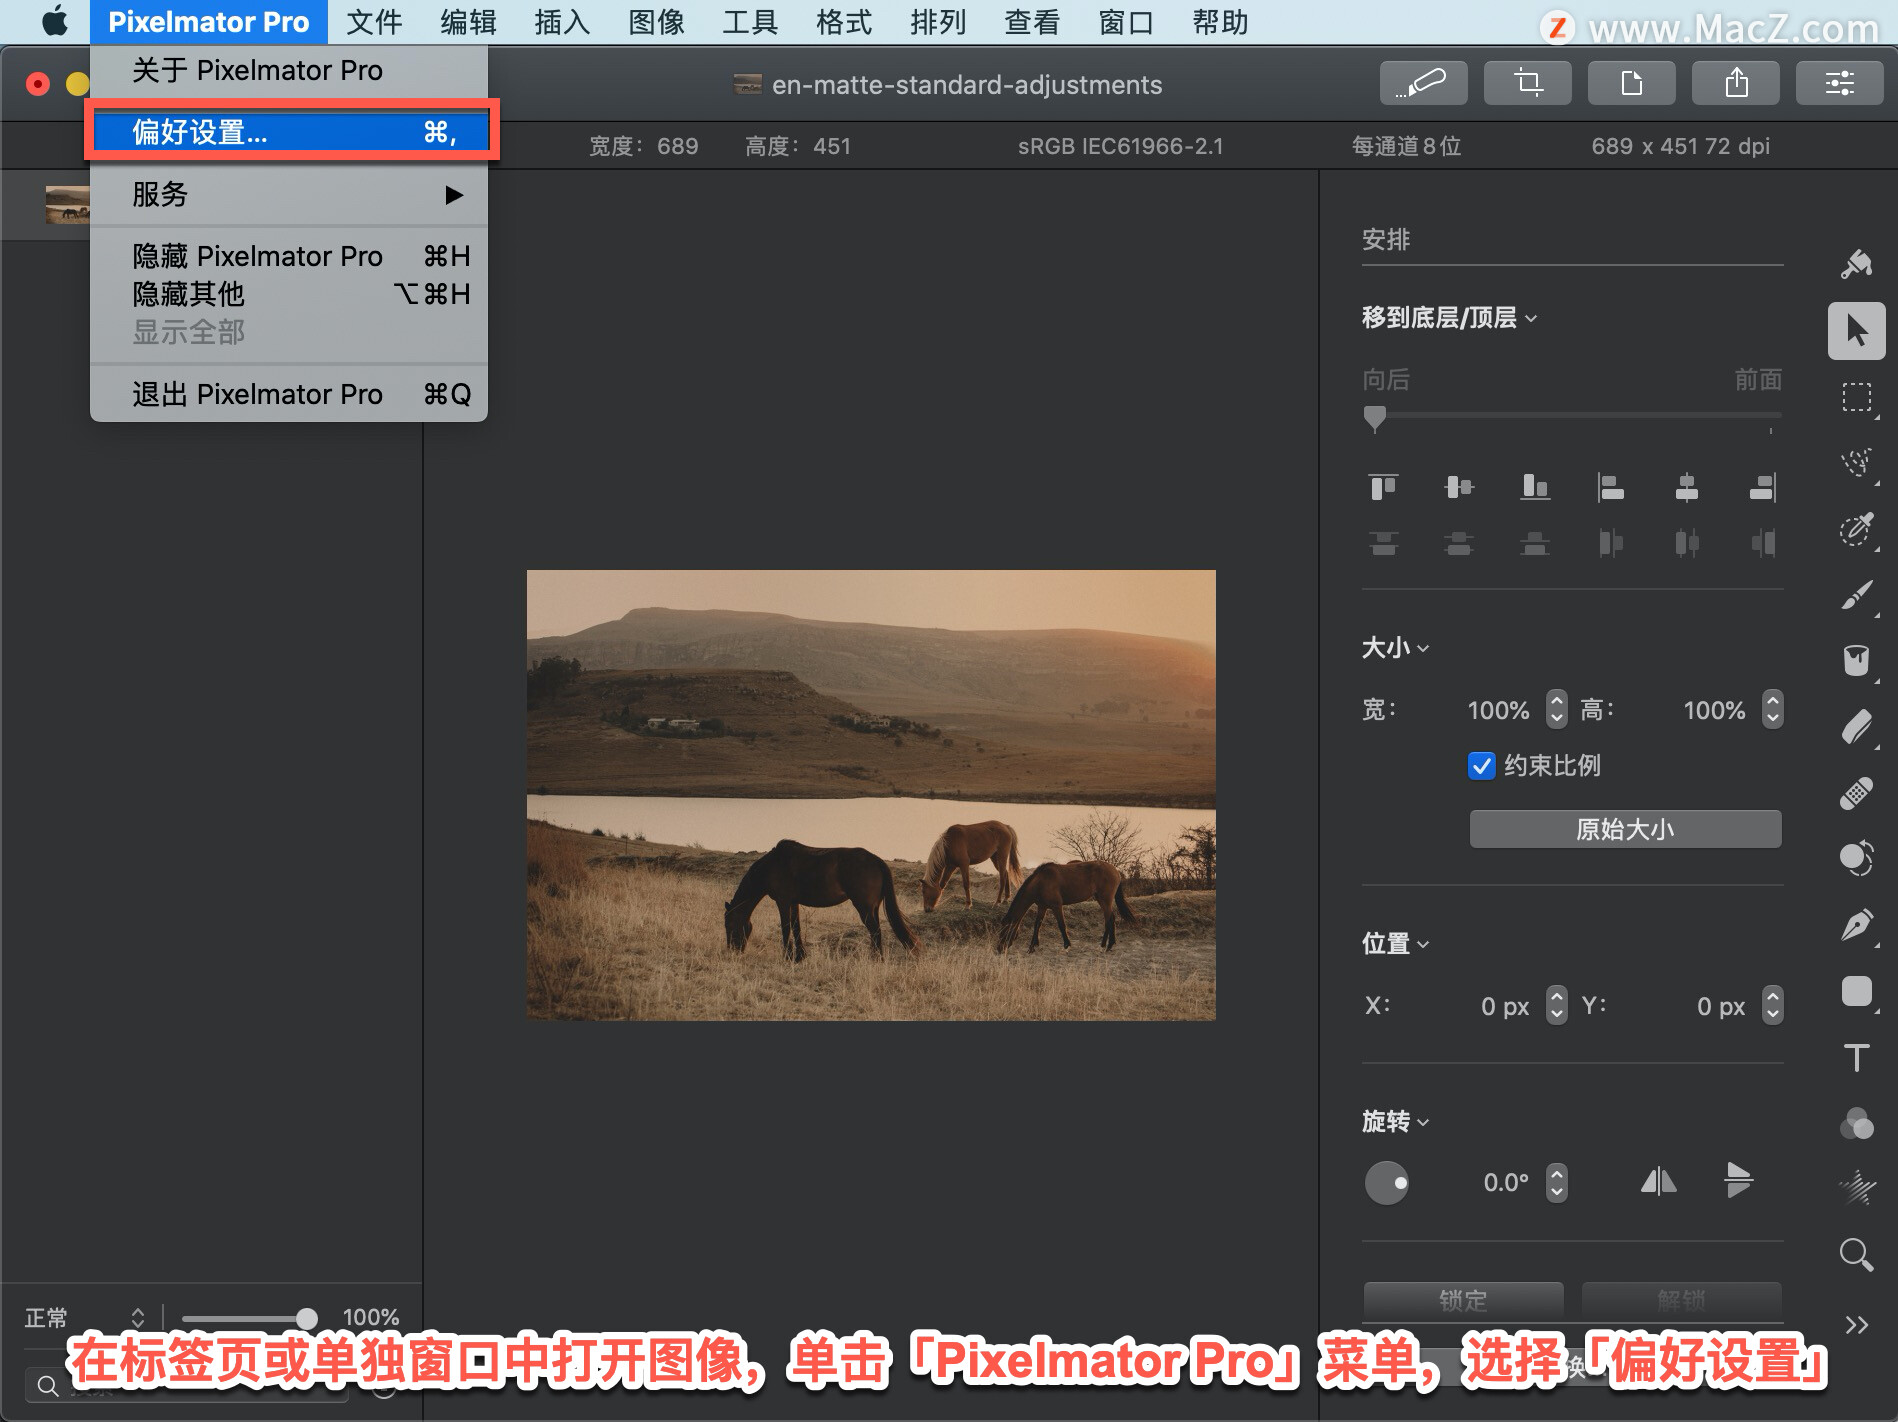Select the color effects circles tool
This screenshot has width=1898, height=1422.
point(1856,1123)
